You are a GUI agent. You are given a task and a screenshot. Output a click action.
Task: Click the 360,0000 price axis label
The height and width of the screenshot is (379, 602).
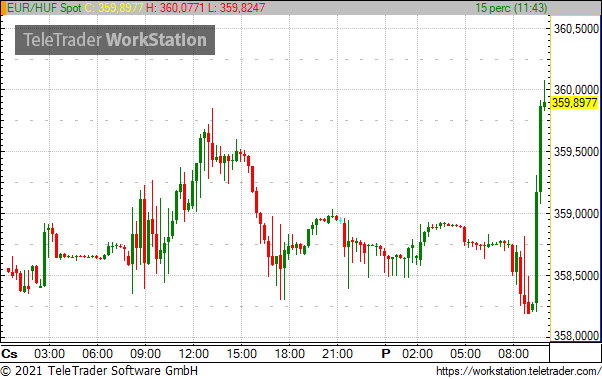pos(576,89)
